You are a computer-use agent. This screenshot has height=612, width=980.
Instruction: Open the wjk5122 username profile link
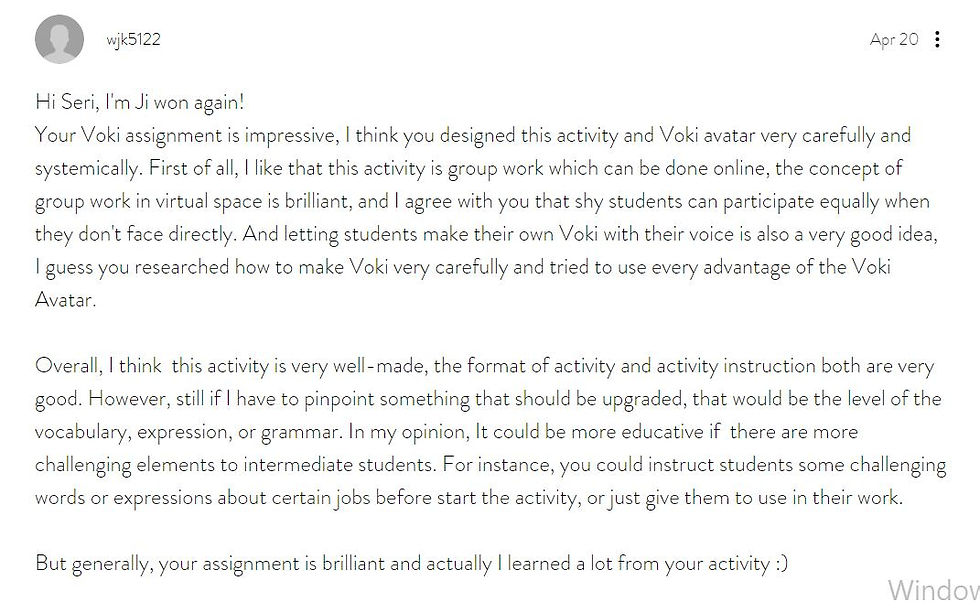pos(133,40)
